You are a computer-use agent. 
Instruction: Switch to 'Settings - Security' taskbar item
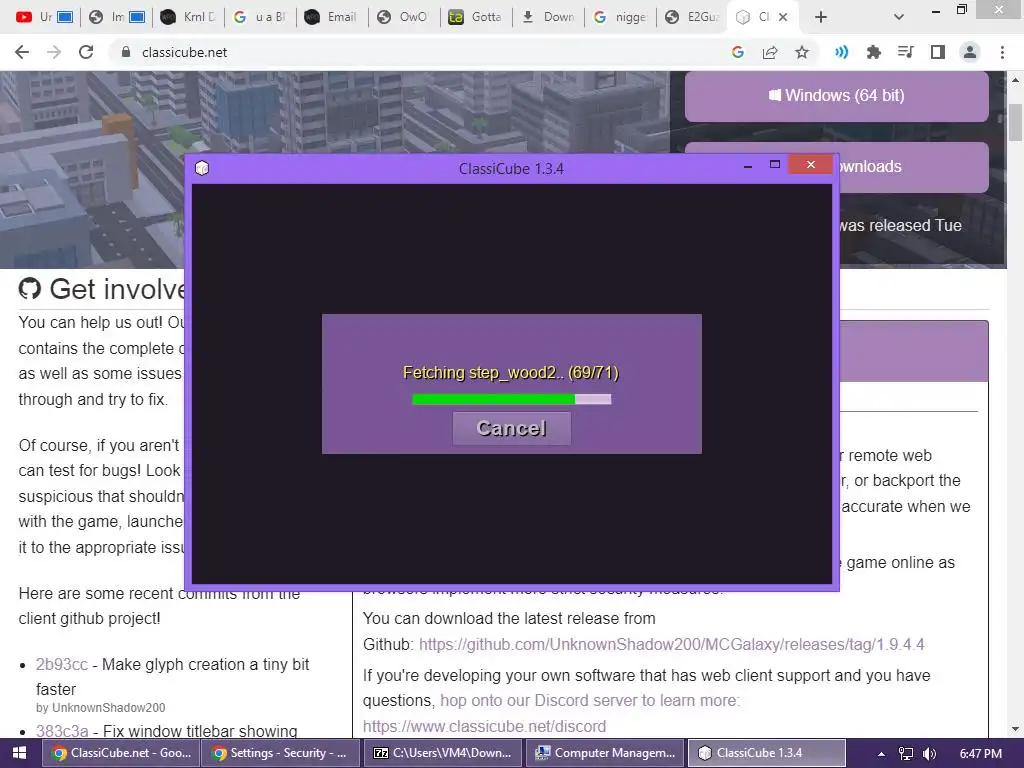point(281,753)
